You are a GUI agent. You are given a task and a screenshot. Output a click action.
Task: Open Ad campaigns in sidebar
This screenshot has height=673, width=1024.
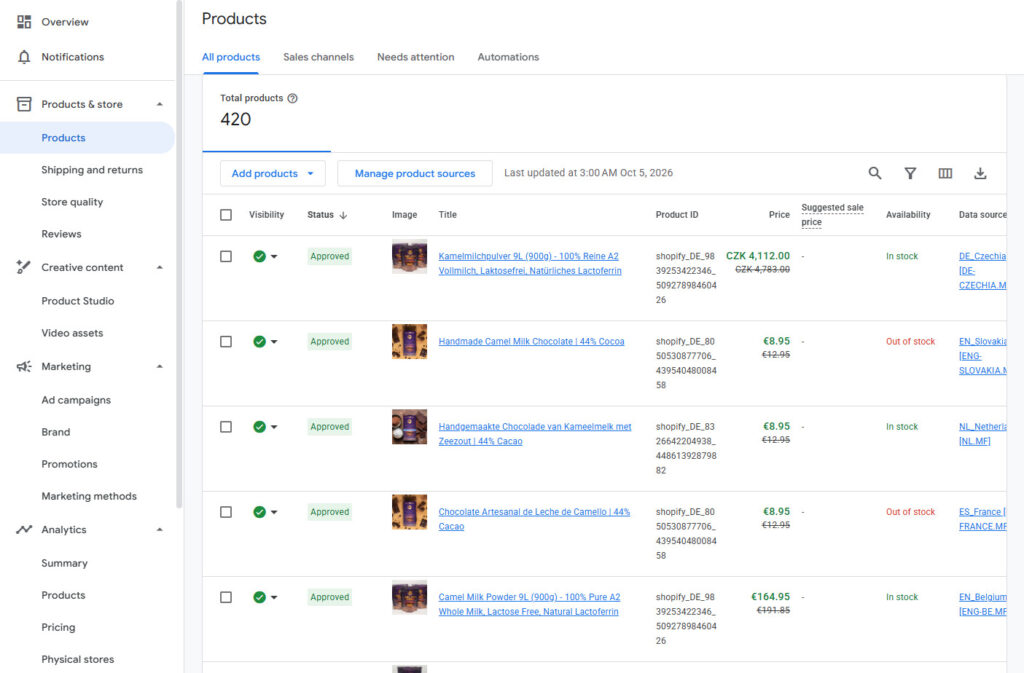pyautogui.click(x=76, y=400)
